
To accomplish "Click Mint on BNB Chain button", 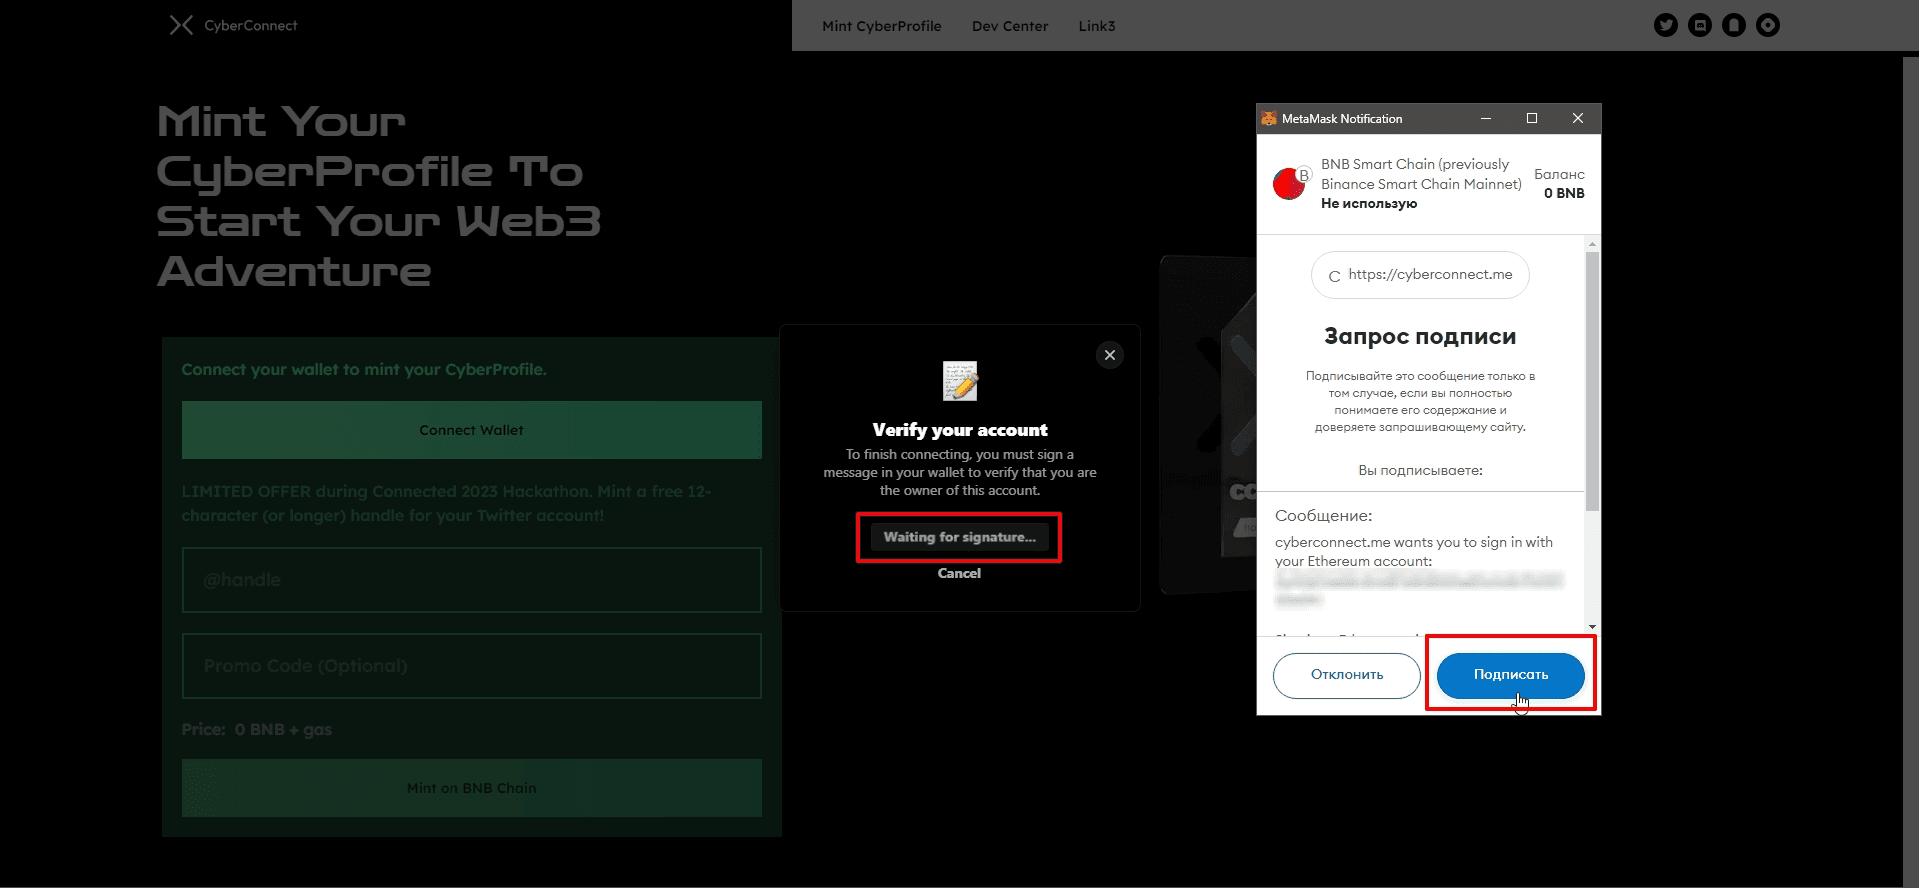I will (x=472, y=788).
